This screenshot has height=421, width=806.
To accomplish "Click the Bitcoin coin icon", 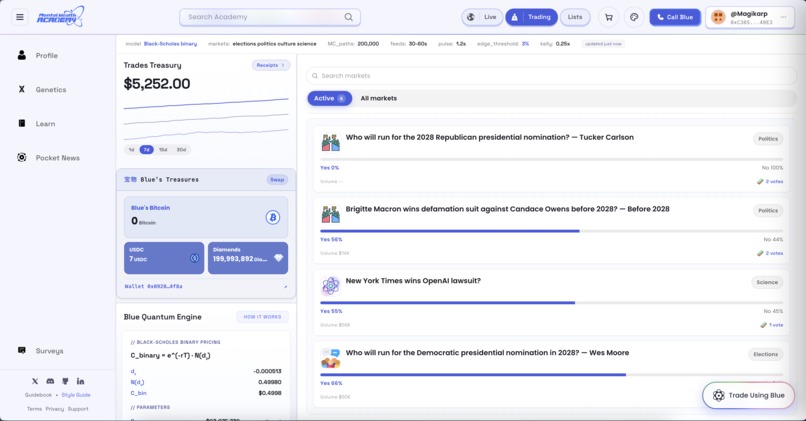I will (x=273, y=217).
